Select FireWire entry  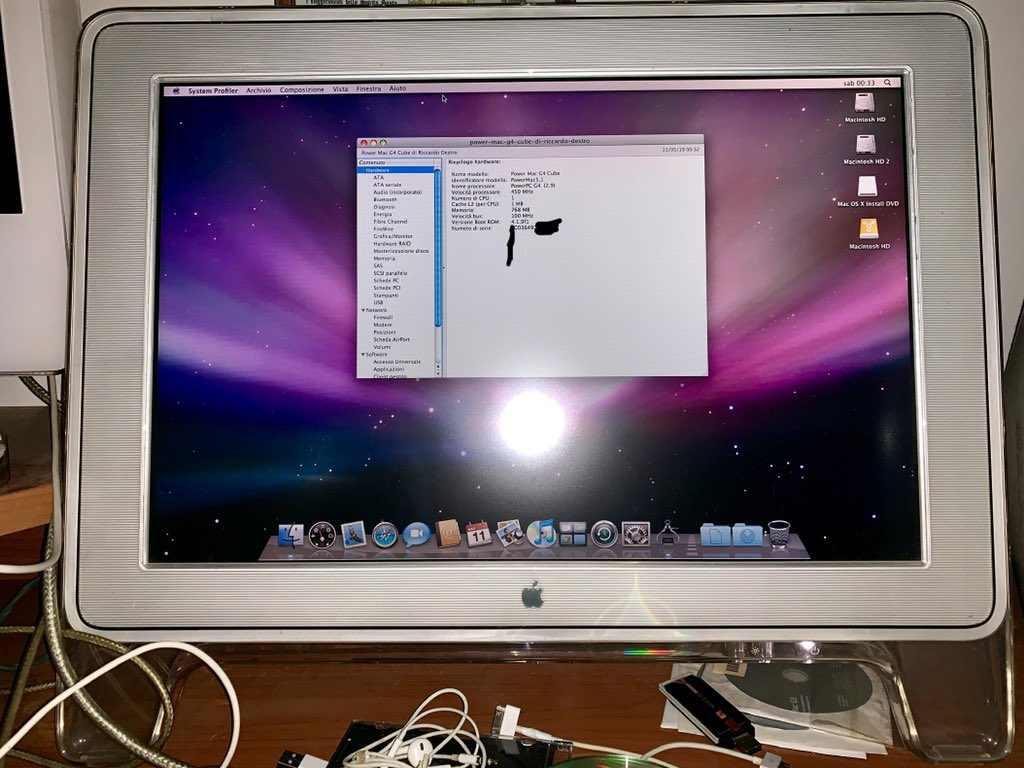click(384, 229)
